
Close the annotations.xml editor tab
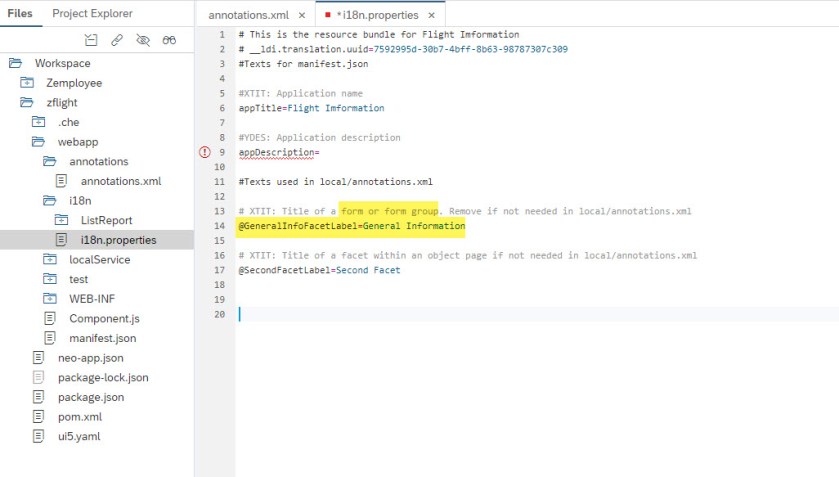(x=302, y=16)
